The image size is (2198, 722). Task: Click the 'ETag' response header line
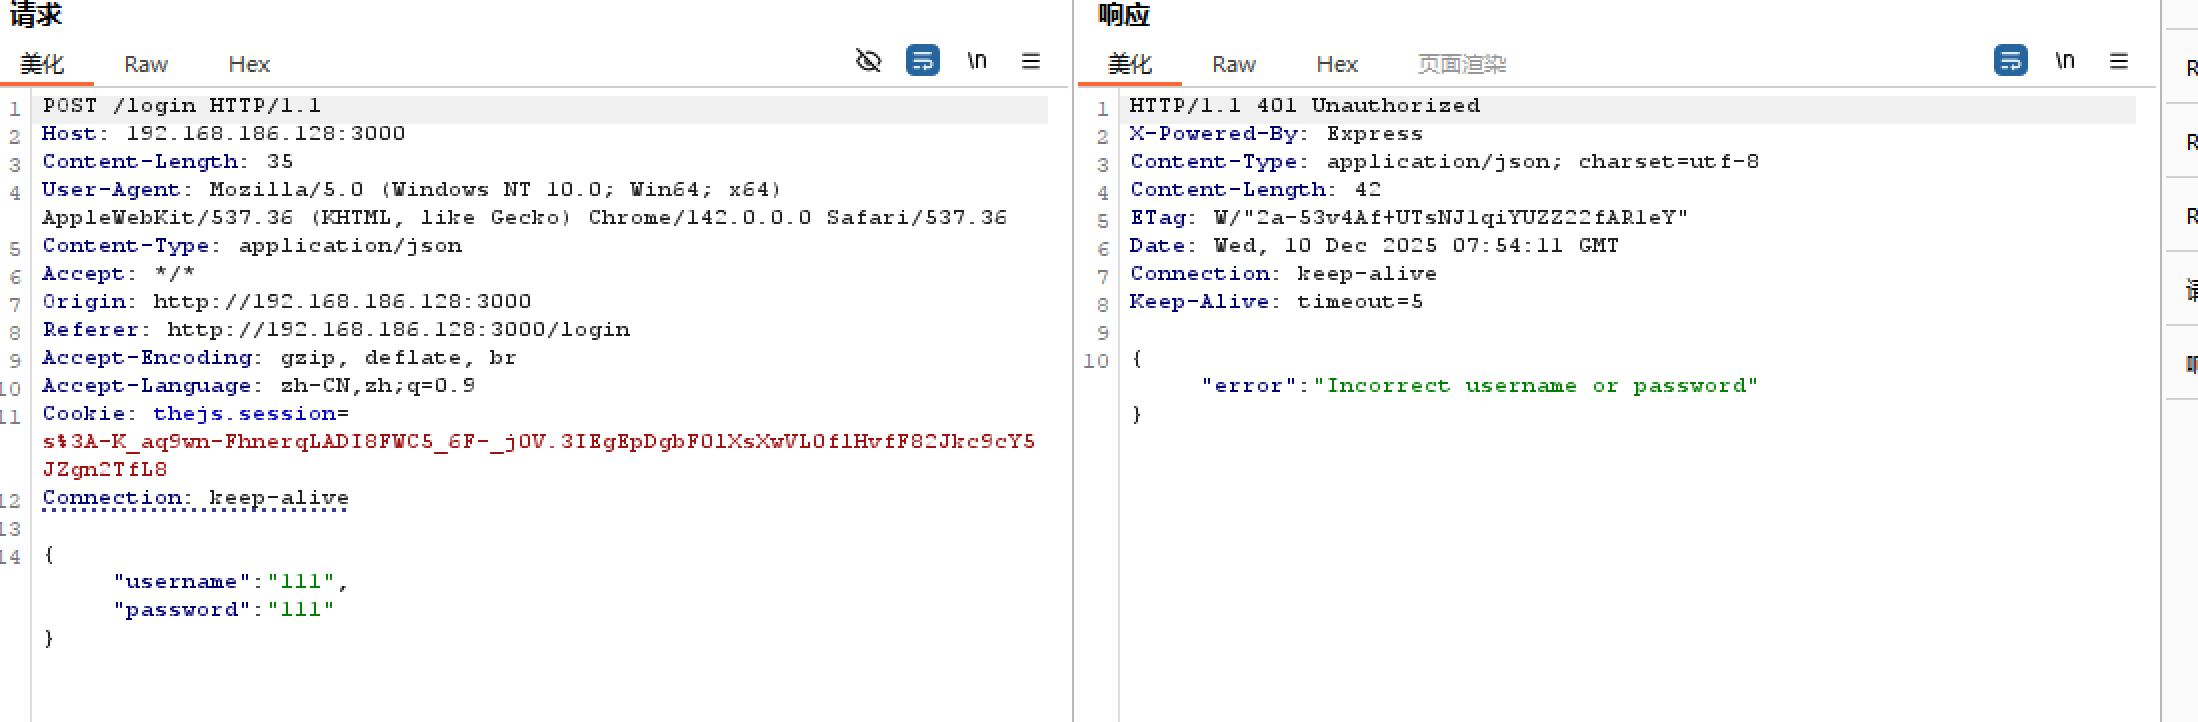[1410, 218]
